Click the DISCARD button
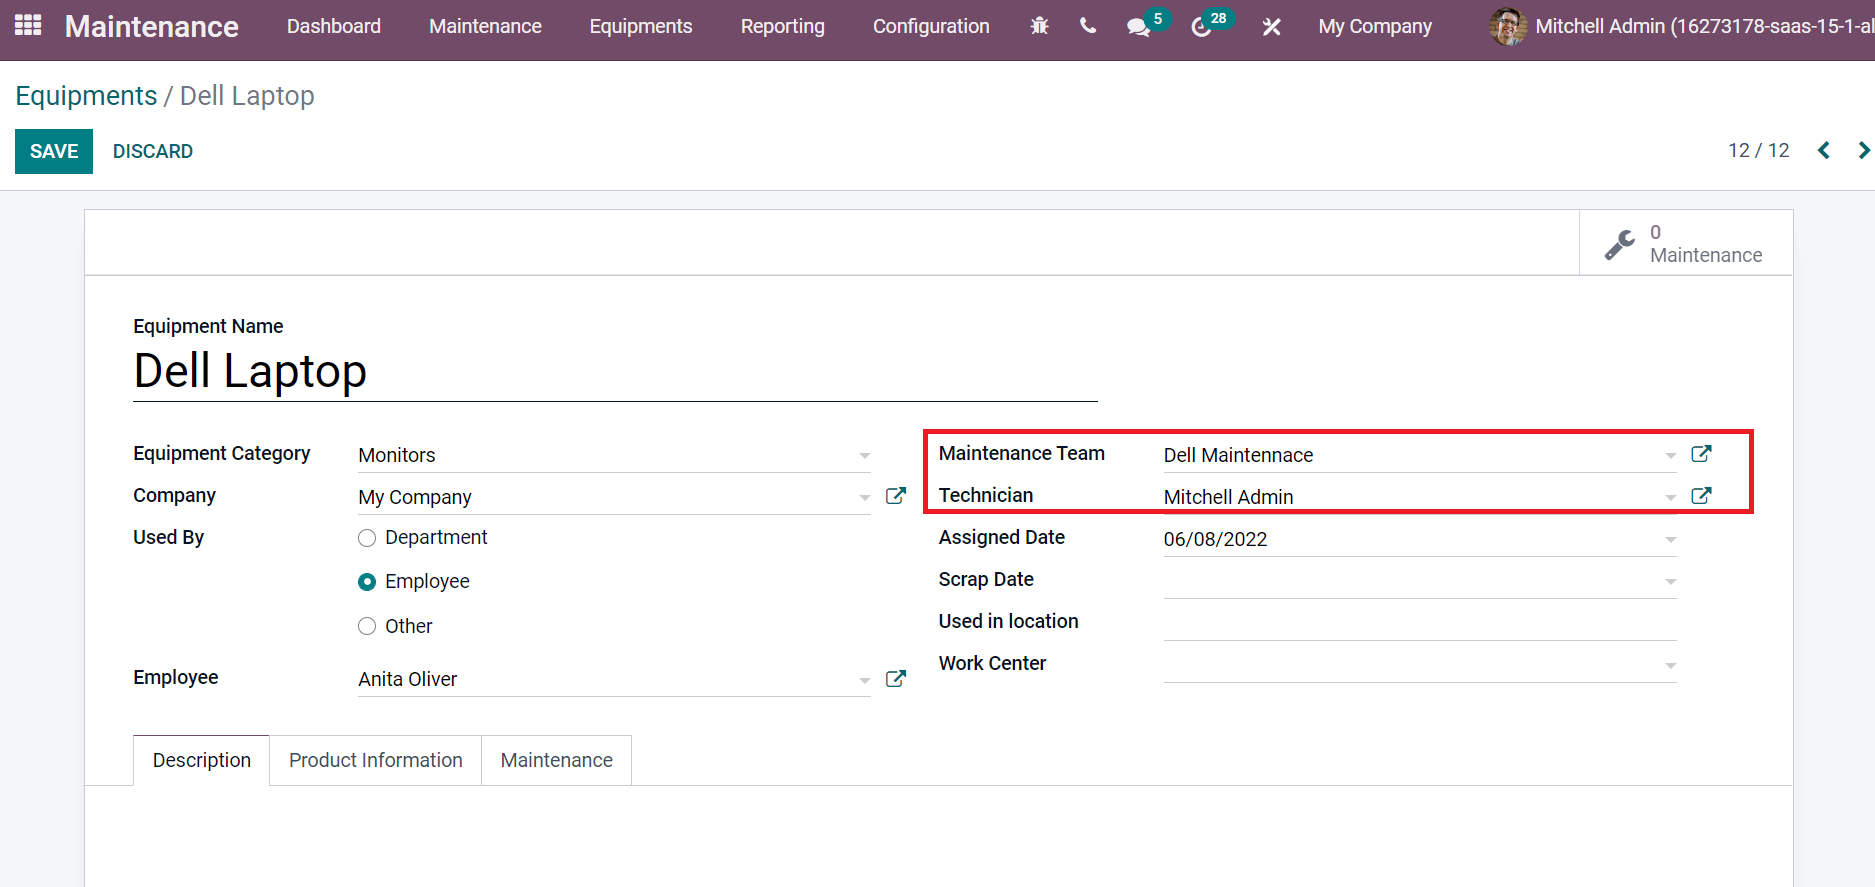This screenshot has height=887, width=1875. [x=153, y=151]
